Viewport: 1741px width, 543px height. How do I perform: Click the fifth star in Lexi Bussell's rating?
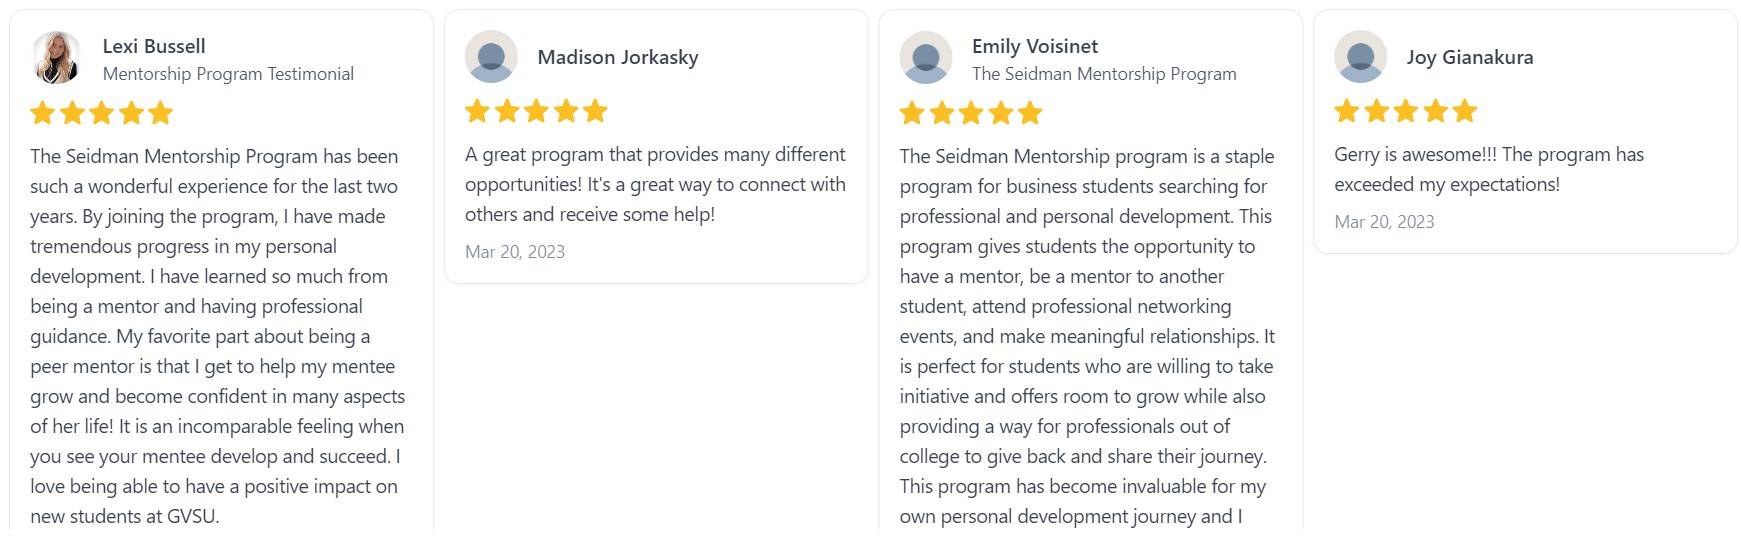click(161, 113)
